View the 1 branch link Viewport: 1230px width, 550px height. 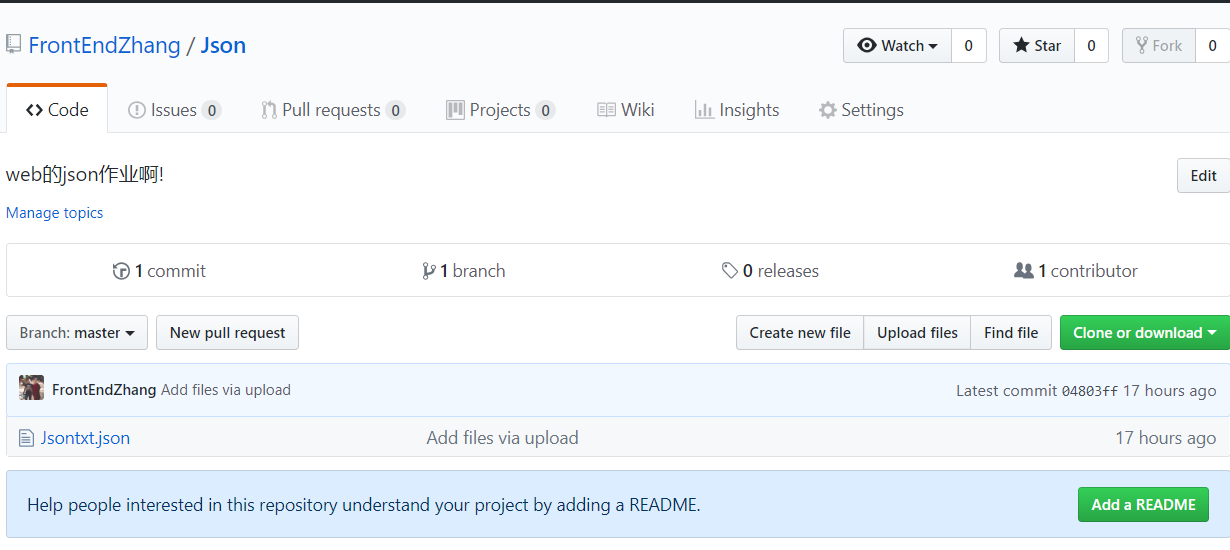[x=464, y=271]
